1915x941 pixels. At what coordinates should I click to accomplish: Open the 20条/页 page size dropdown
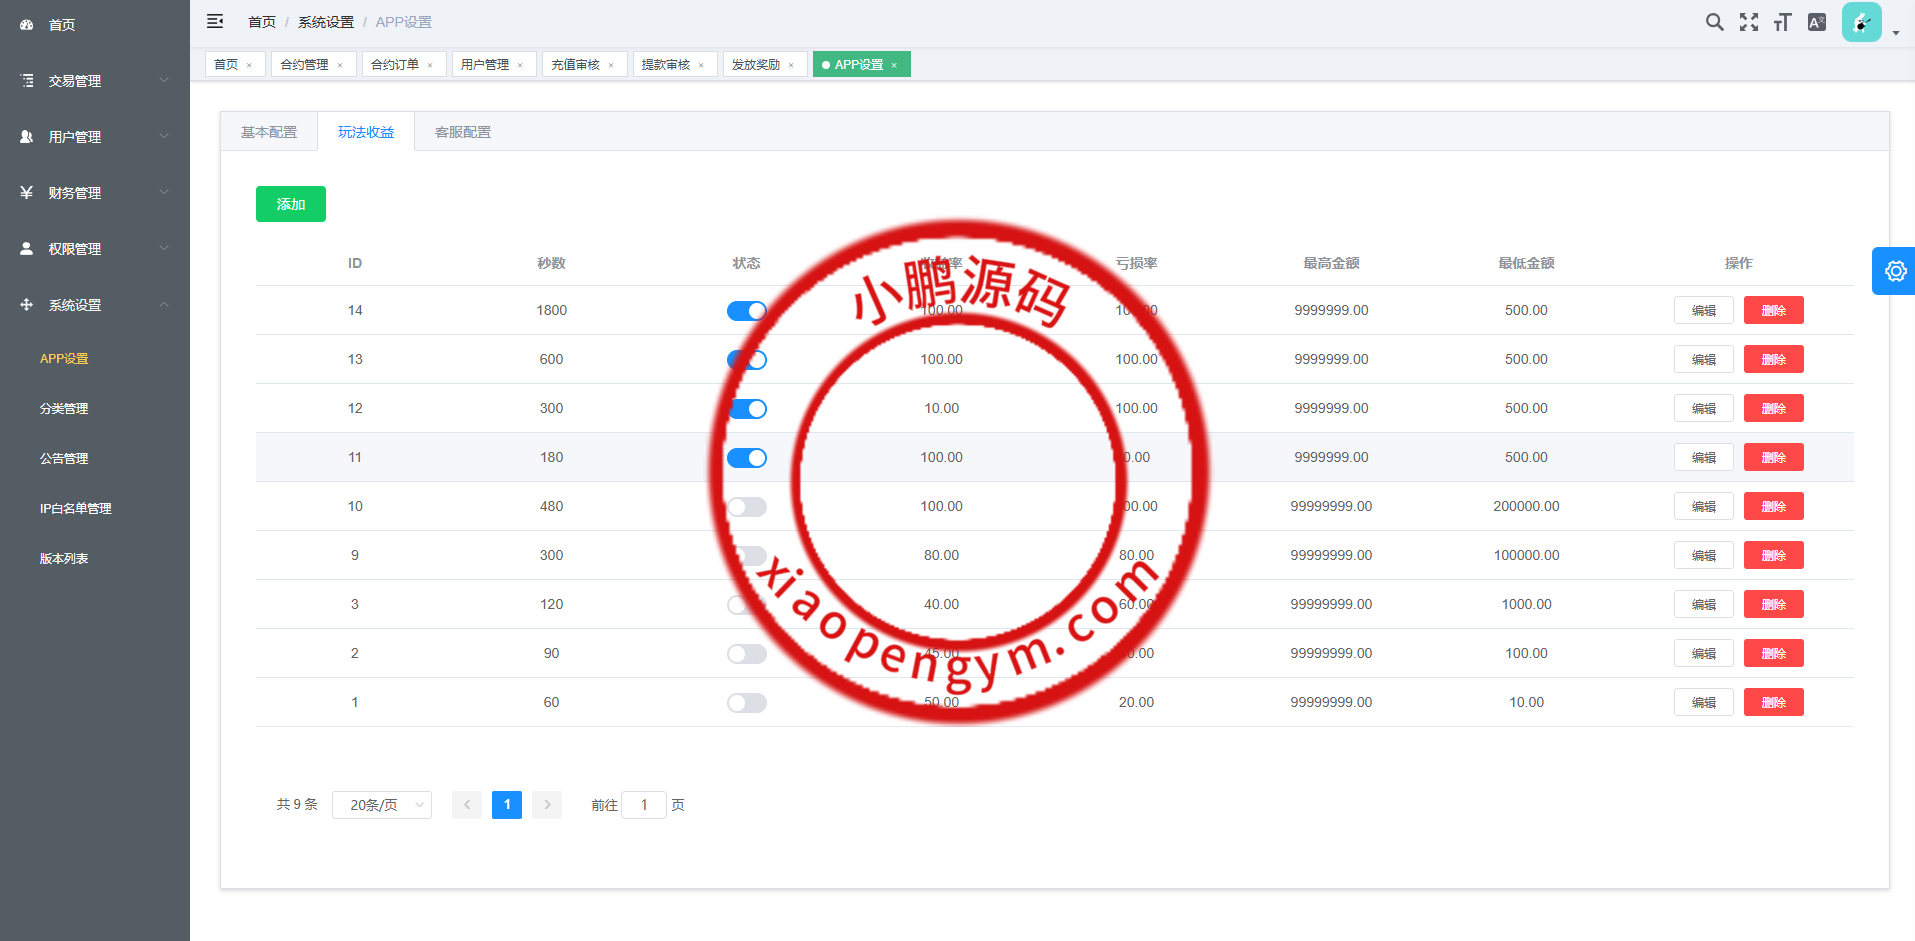382,805
